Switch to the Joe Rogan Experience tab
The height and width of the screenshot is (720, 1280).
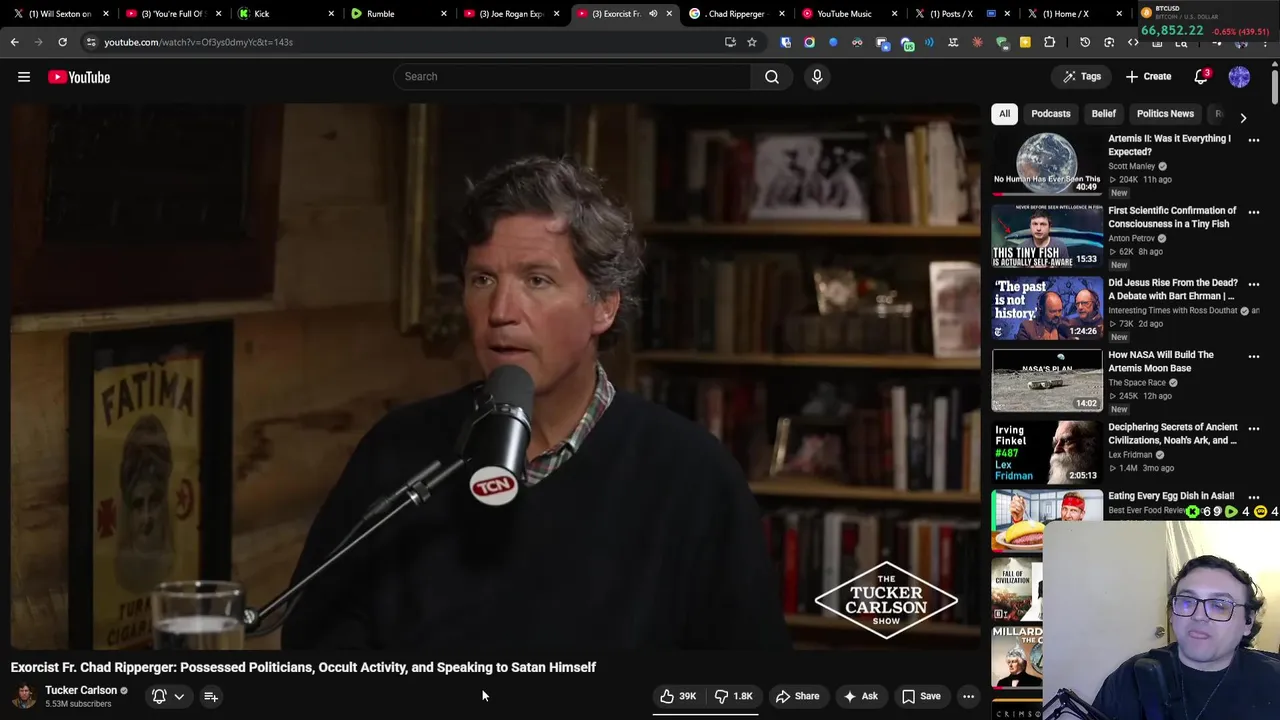(511, 14)
